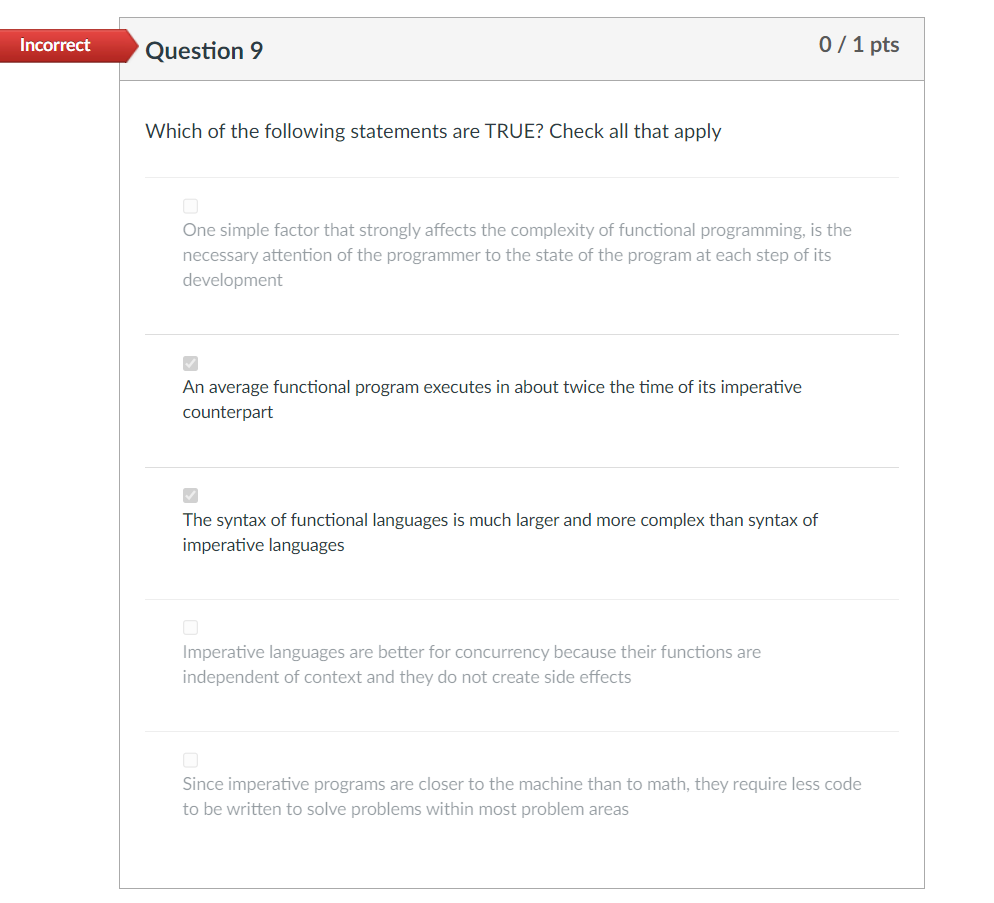Select the side effects statement text
Image resolution: width=994 pixels, height=903 pixels.
point(470,664)
